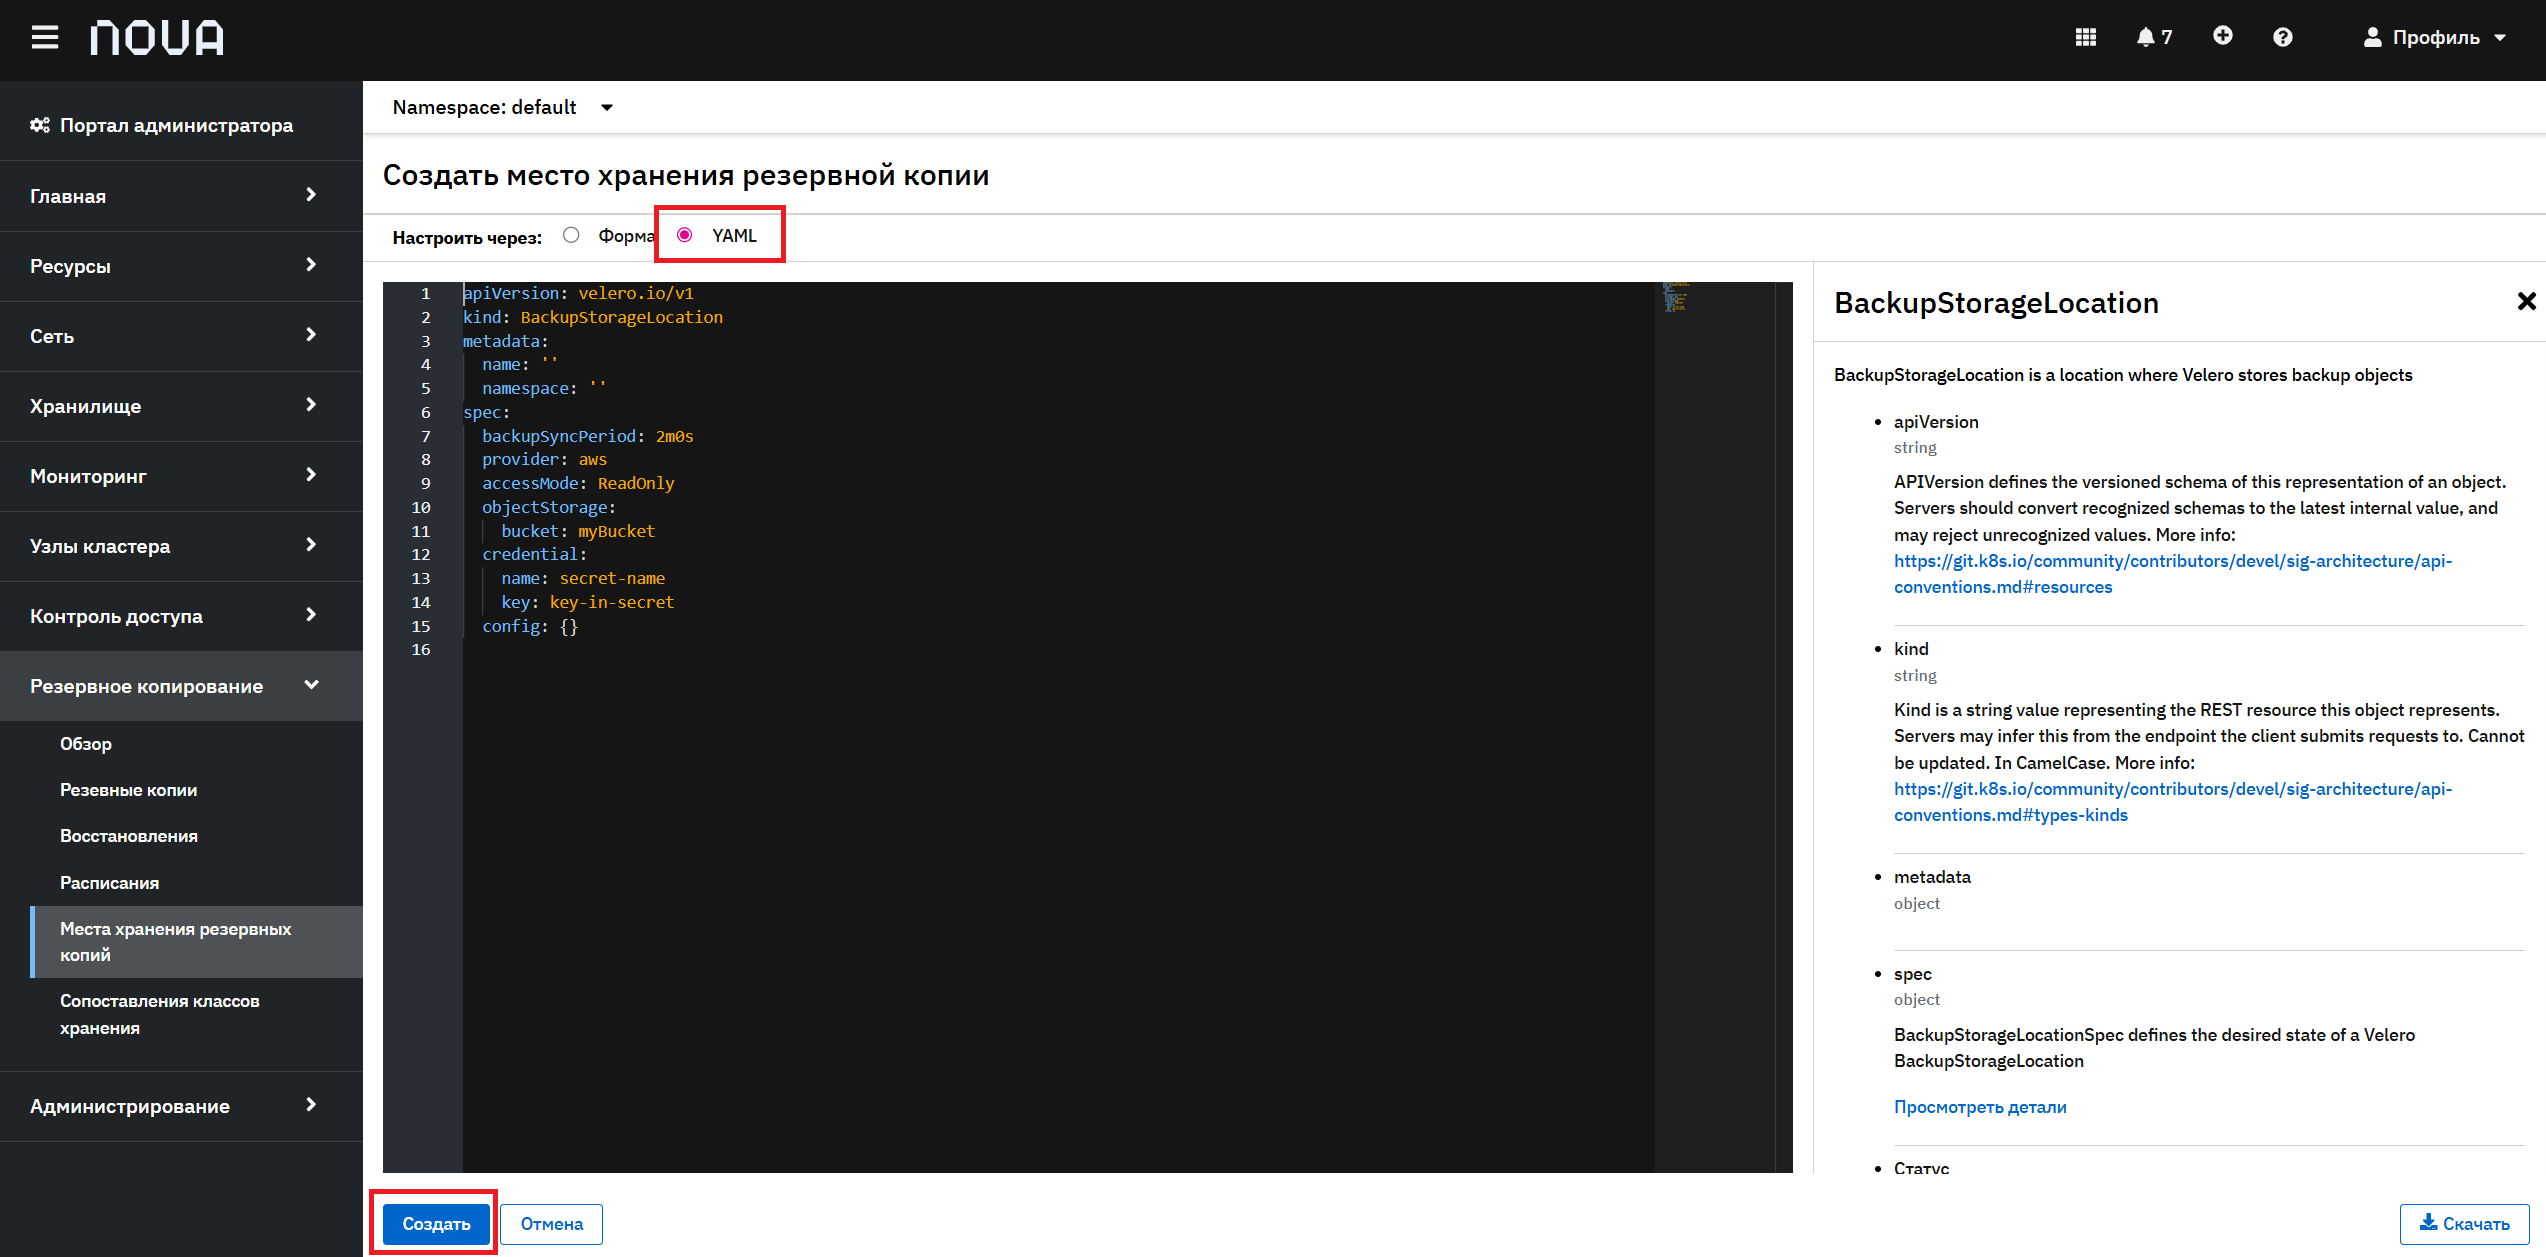This screenshot has height=1257, width=2546.
Task: Expand the Ресурсы menu section
Action: point(181,266)
